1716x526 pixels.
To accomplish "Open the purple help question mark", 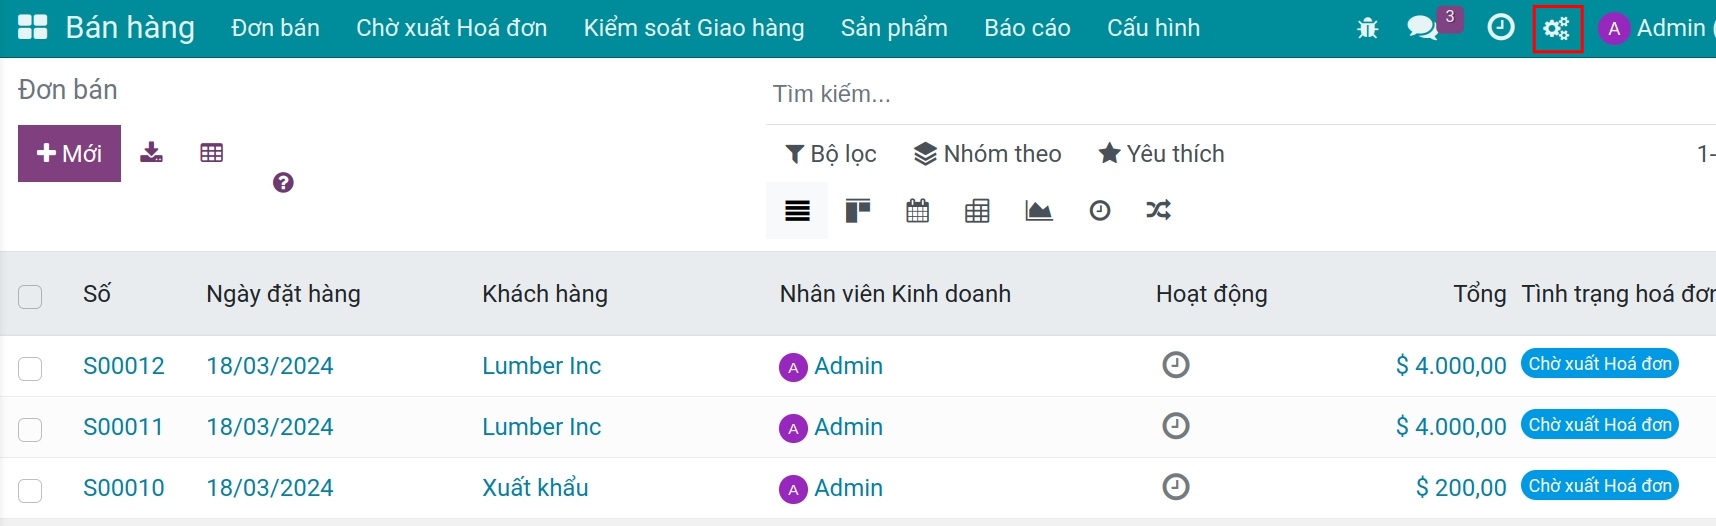I will coord(283,182).
